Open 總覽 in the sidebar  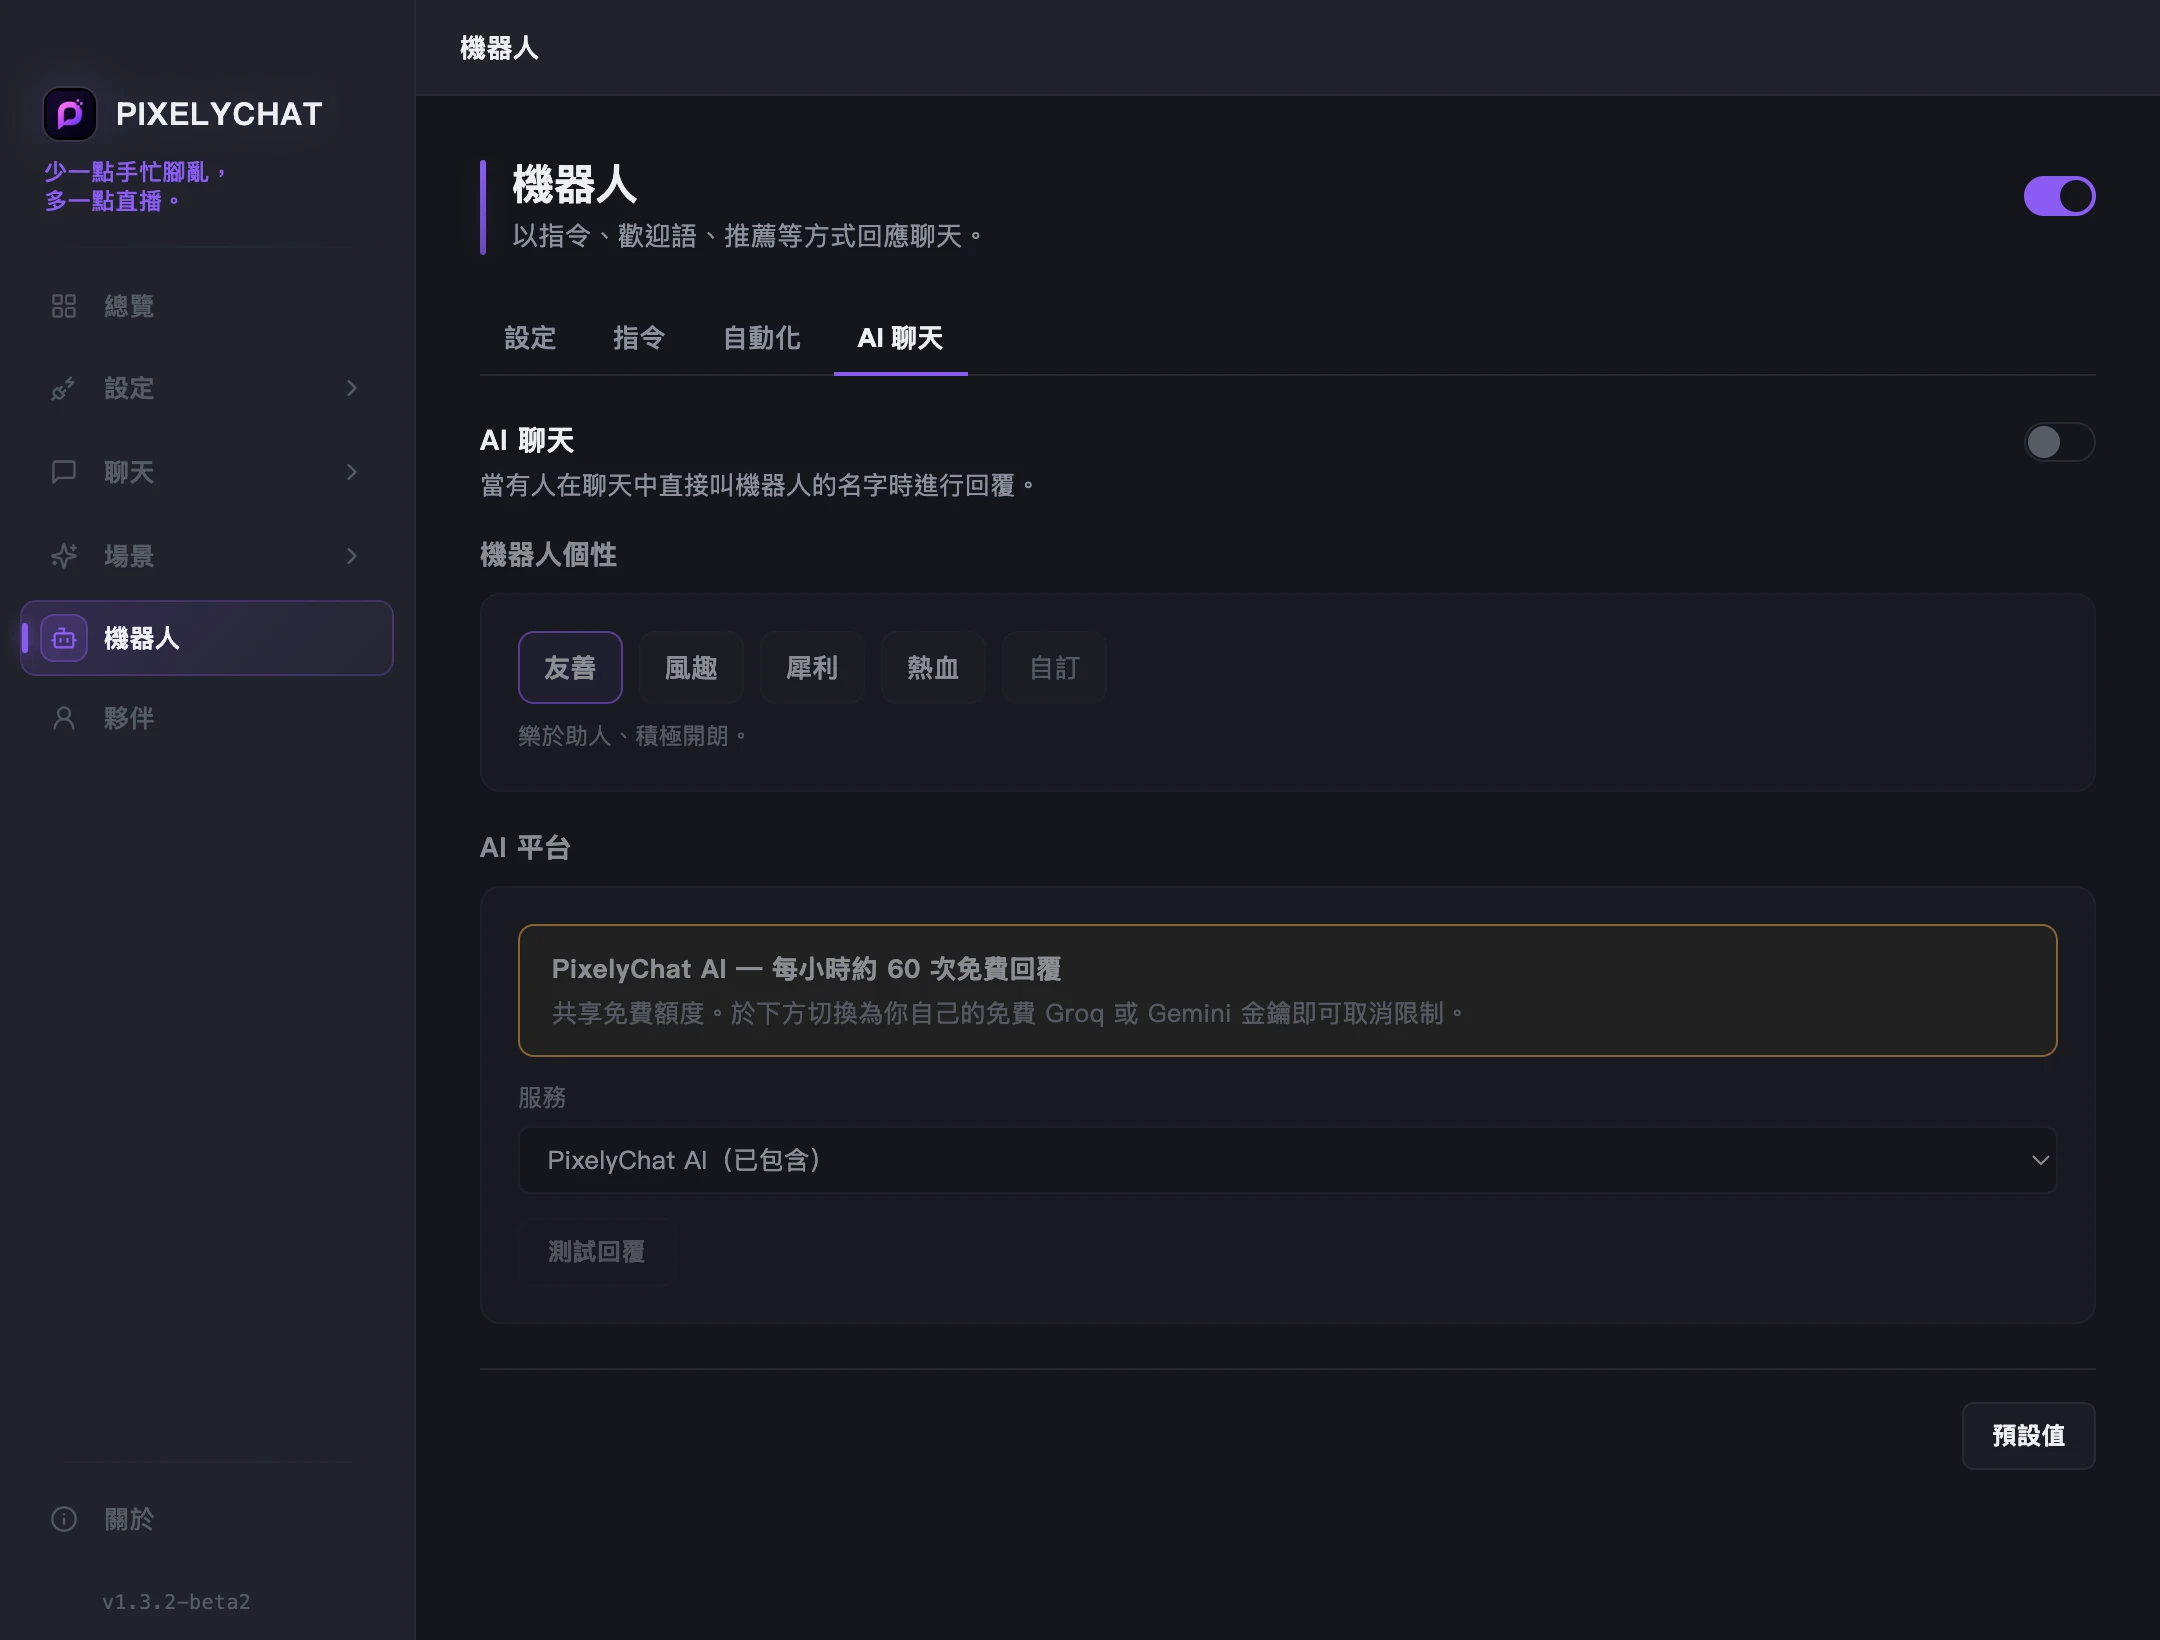pos(206,306)
